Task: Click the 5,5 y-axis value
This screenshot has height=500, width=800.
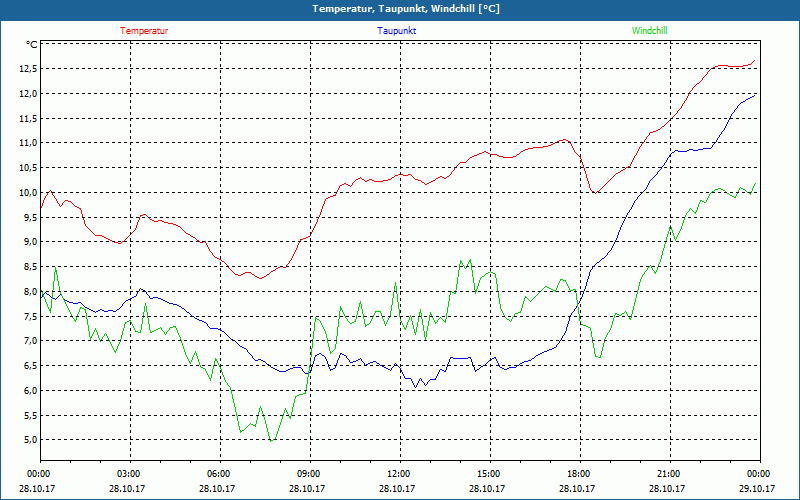Action: (x=30, y=415)
